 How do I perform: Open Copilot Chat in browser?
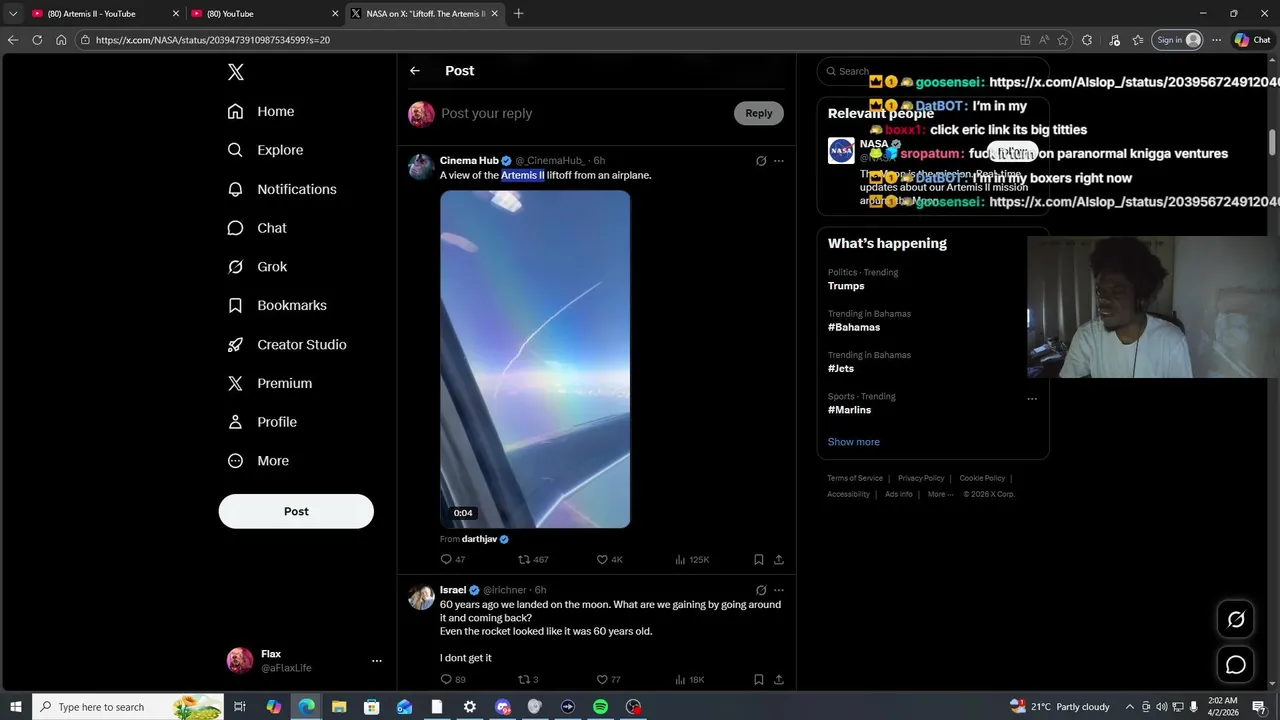1252,40
